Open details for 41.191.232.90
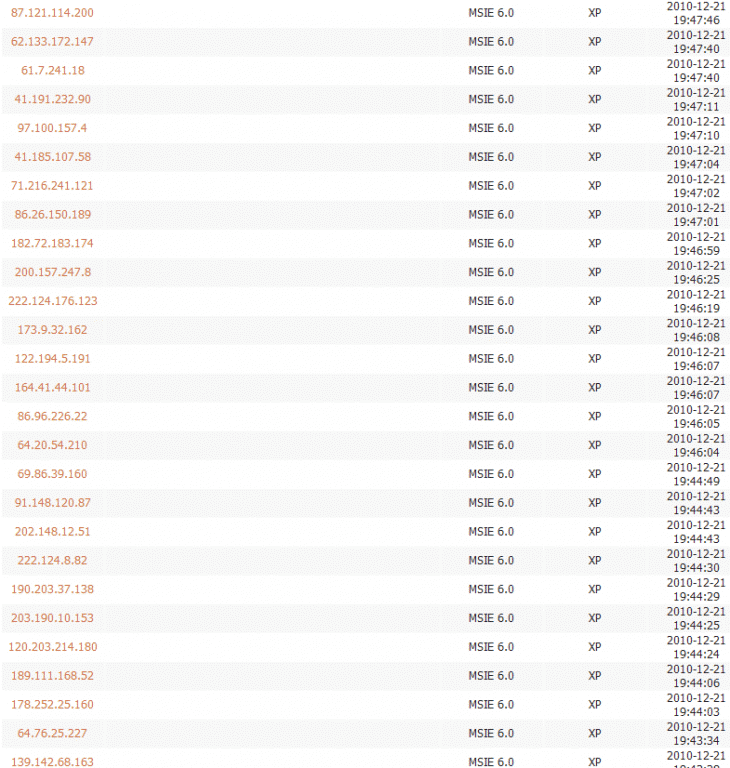 [52, 99]
